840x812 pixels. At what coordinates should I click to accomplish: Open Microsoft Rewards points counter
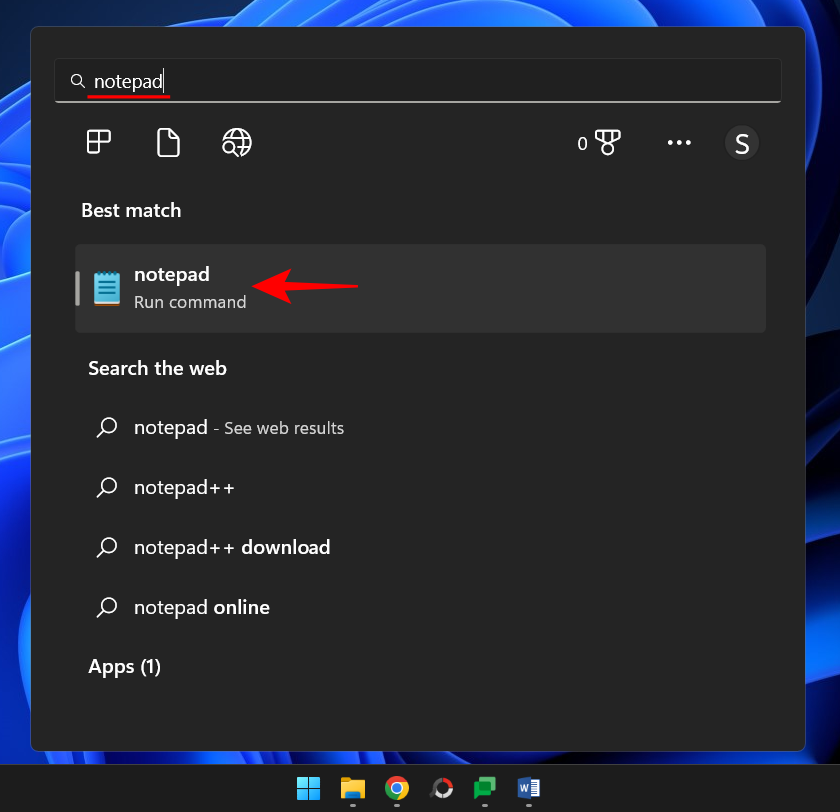coord(601,143)
